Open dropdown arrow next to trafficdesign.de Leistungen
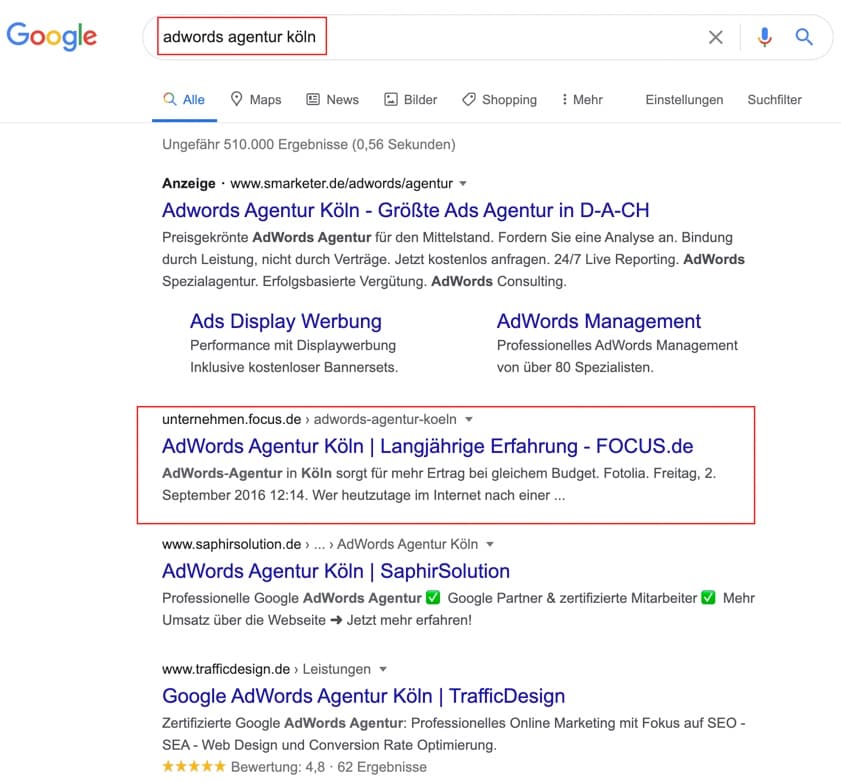 click(x=383, y=669)
